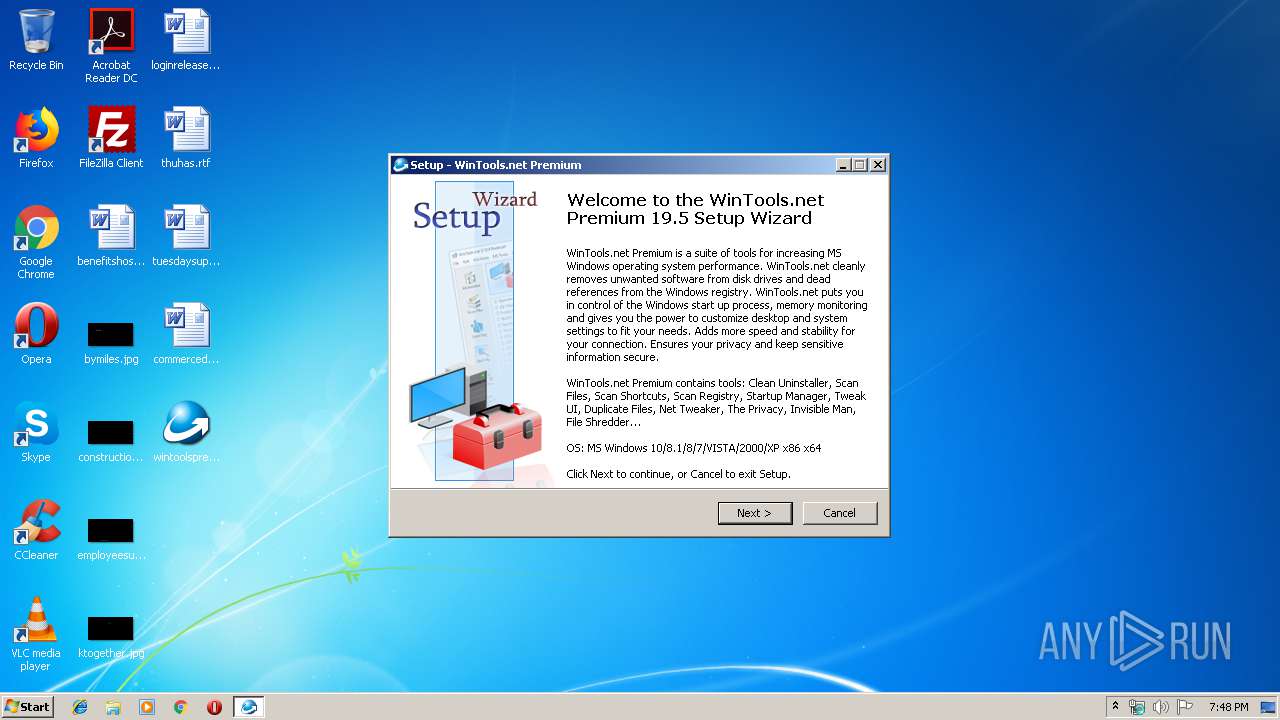Open thuhas.rtf document icon
The image size is (1280, 720).
click(x=186, y=138)
